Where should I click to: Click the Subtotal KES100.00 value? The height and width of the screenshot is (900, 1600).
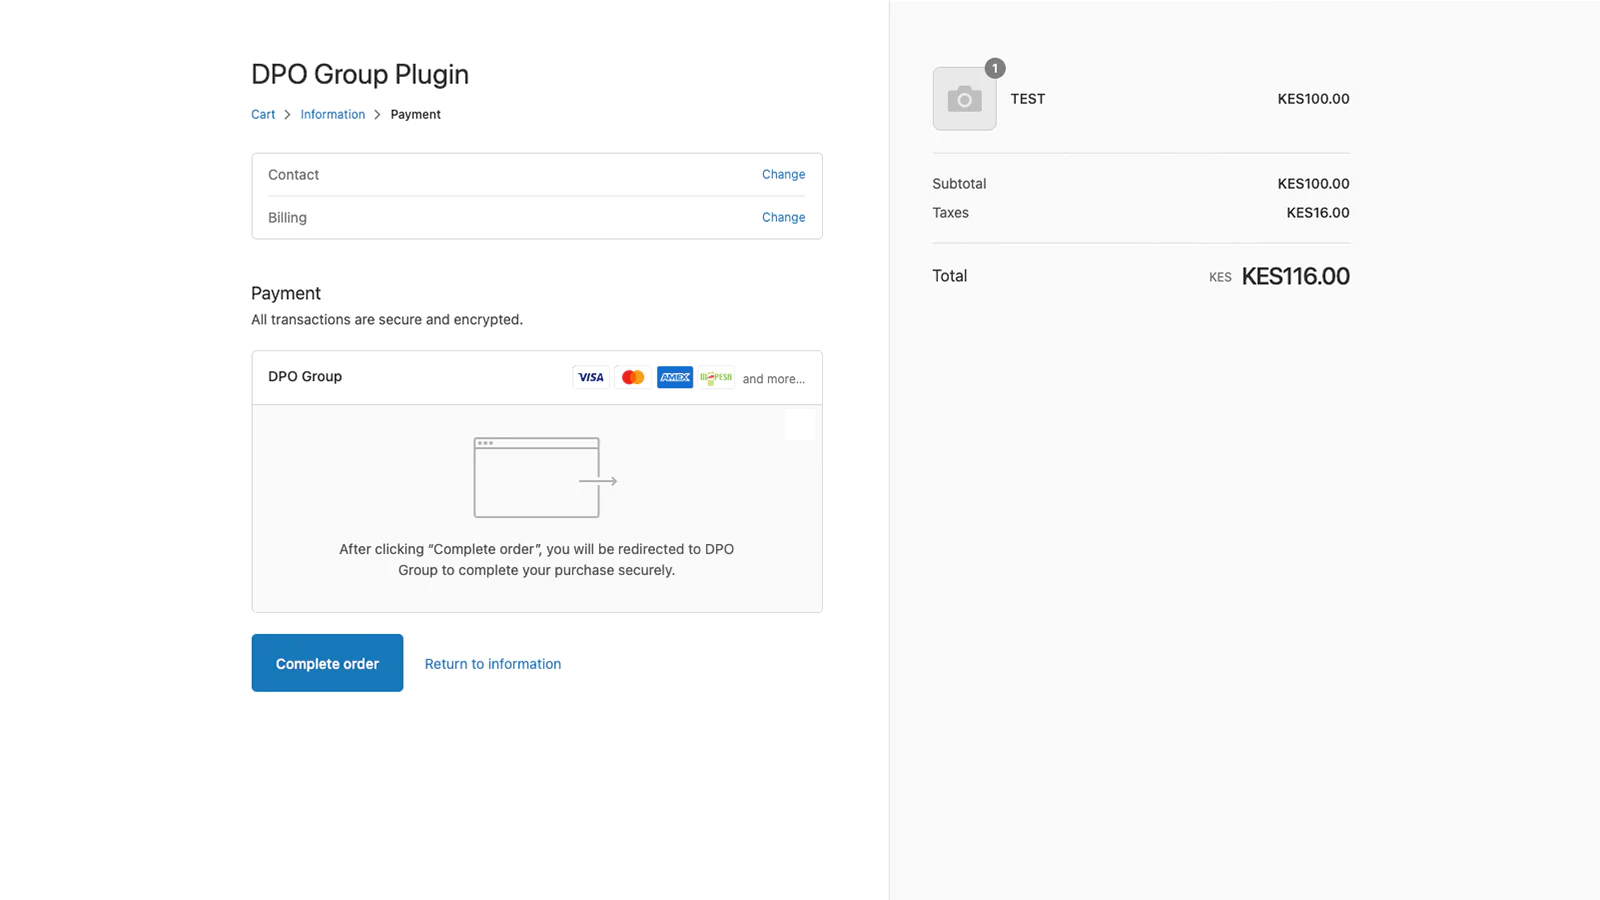pos(1313,184)
